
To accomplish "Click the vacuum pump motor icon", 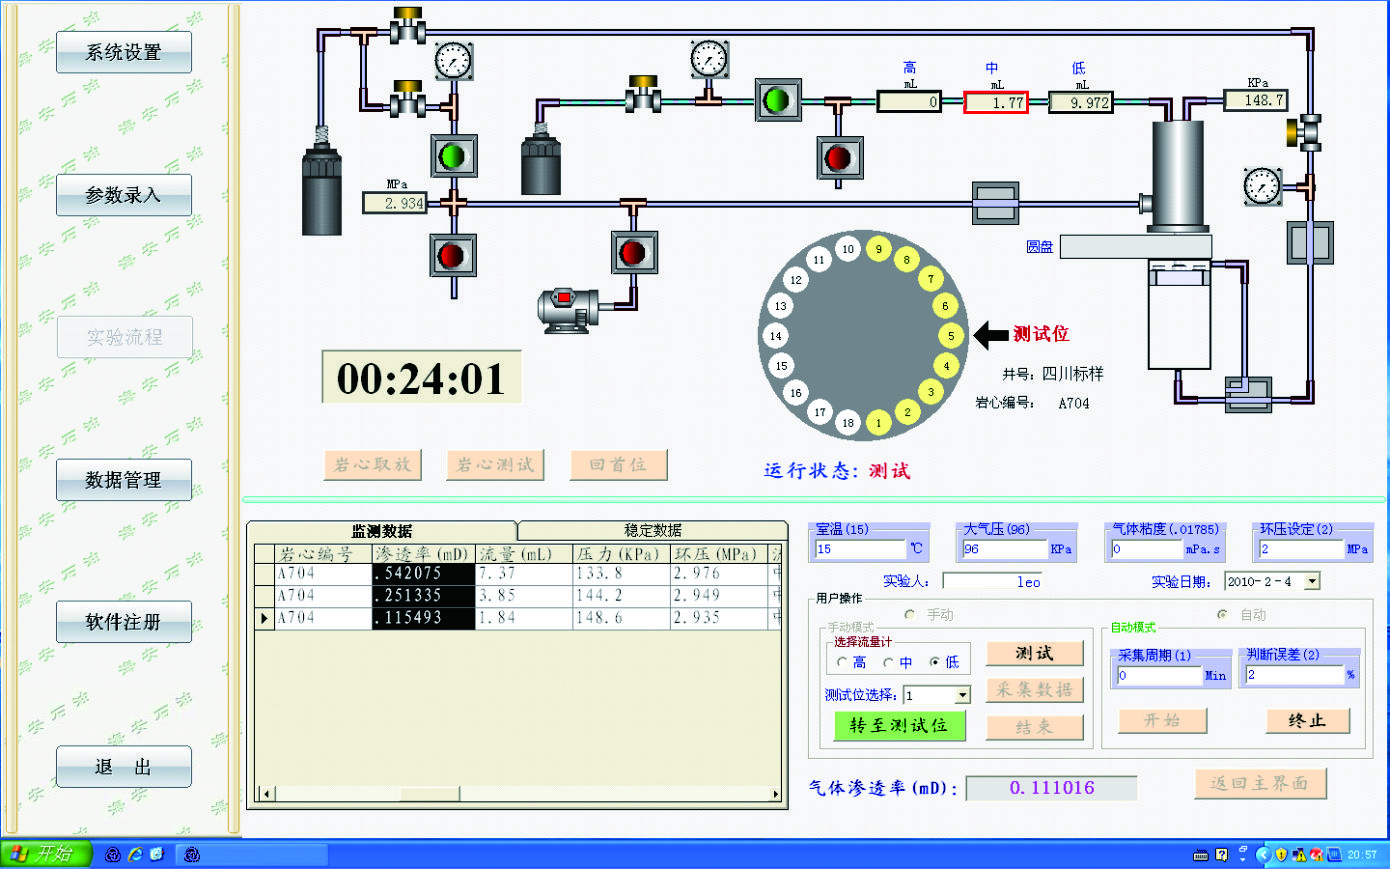I will click(568, 309).
